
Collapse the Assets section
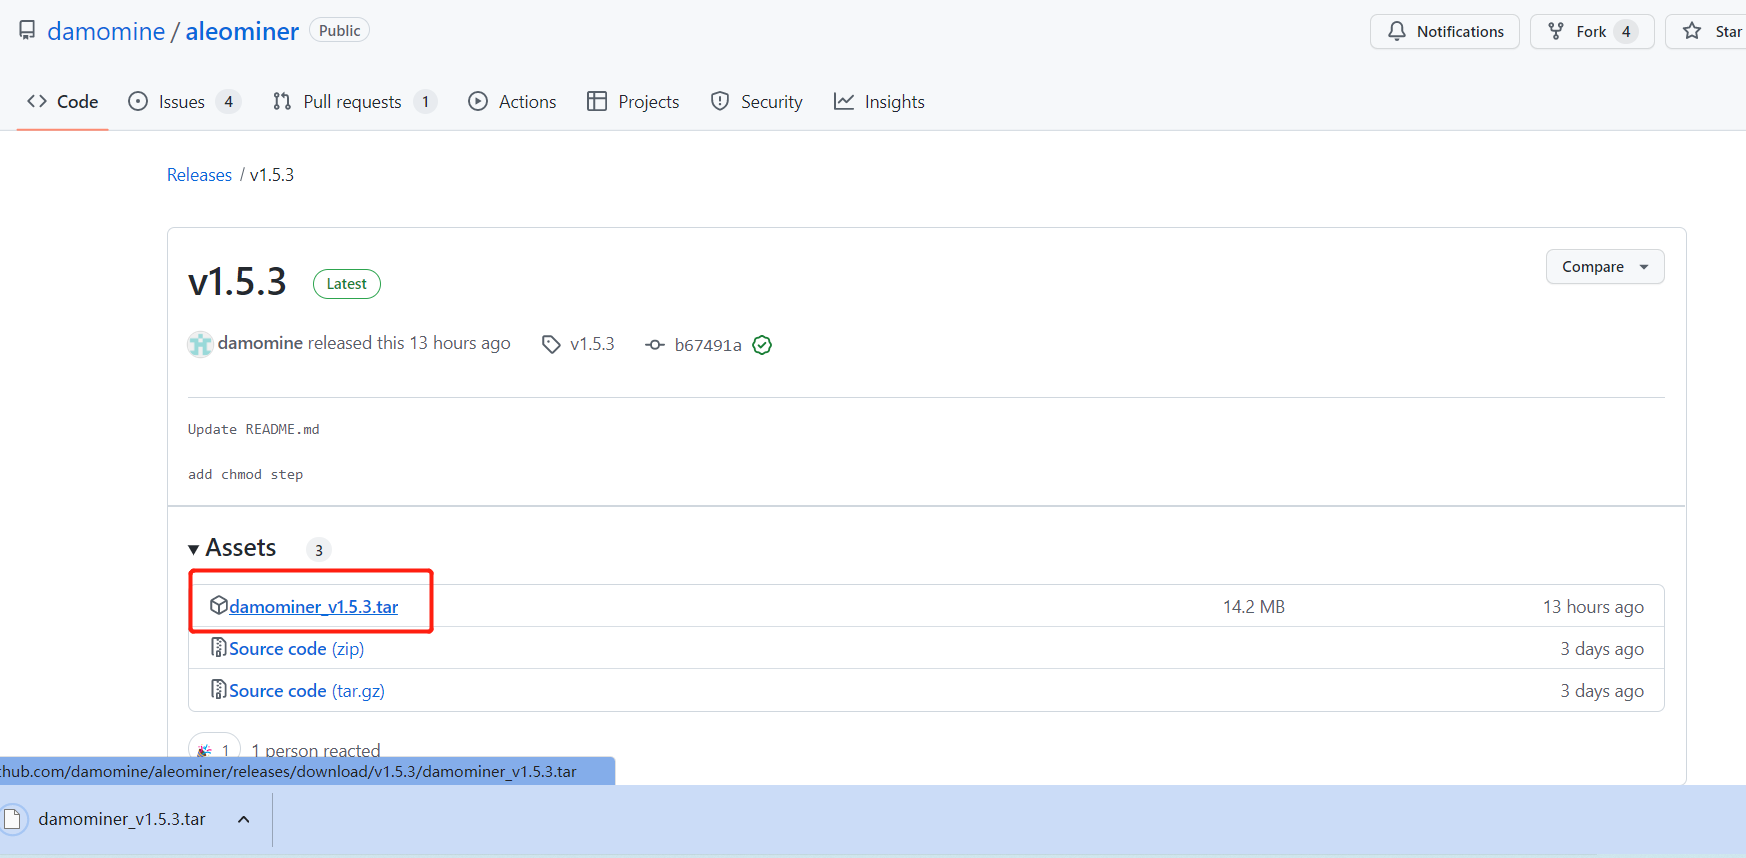point(232,548)
